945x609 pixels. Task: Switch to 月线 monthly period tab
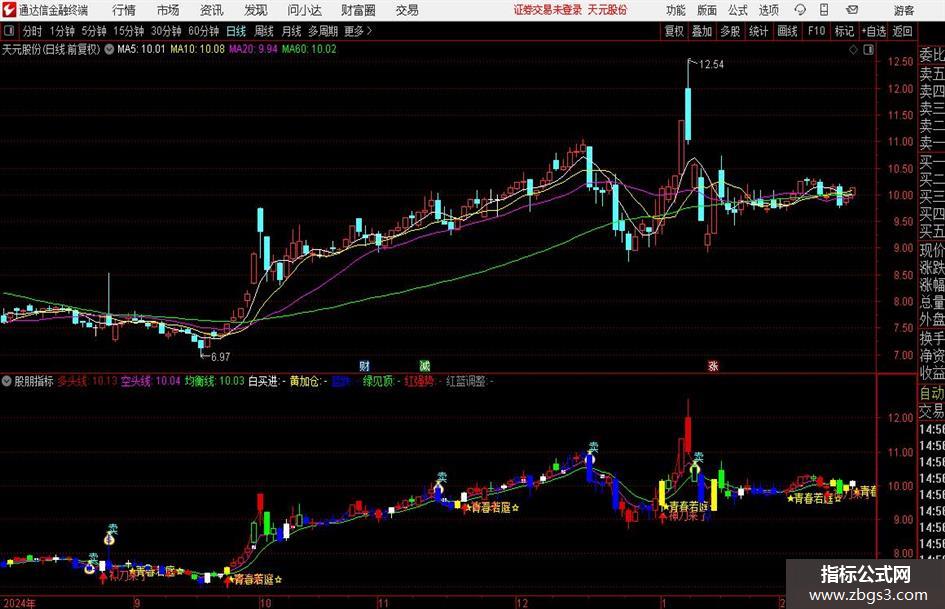(x=291, y=31)
